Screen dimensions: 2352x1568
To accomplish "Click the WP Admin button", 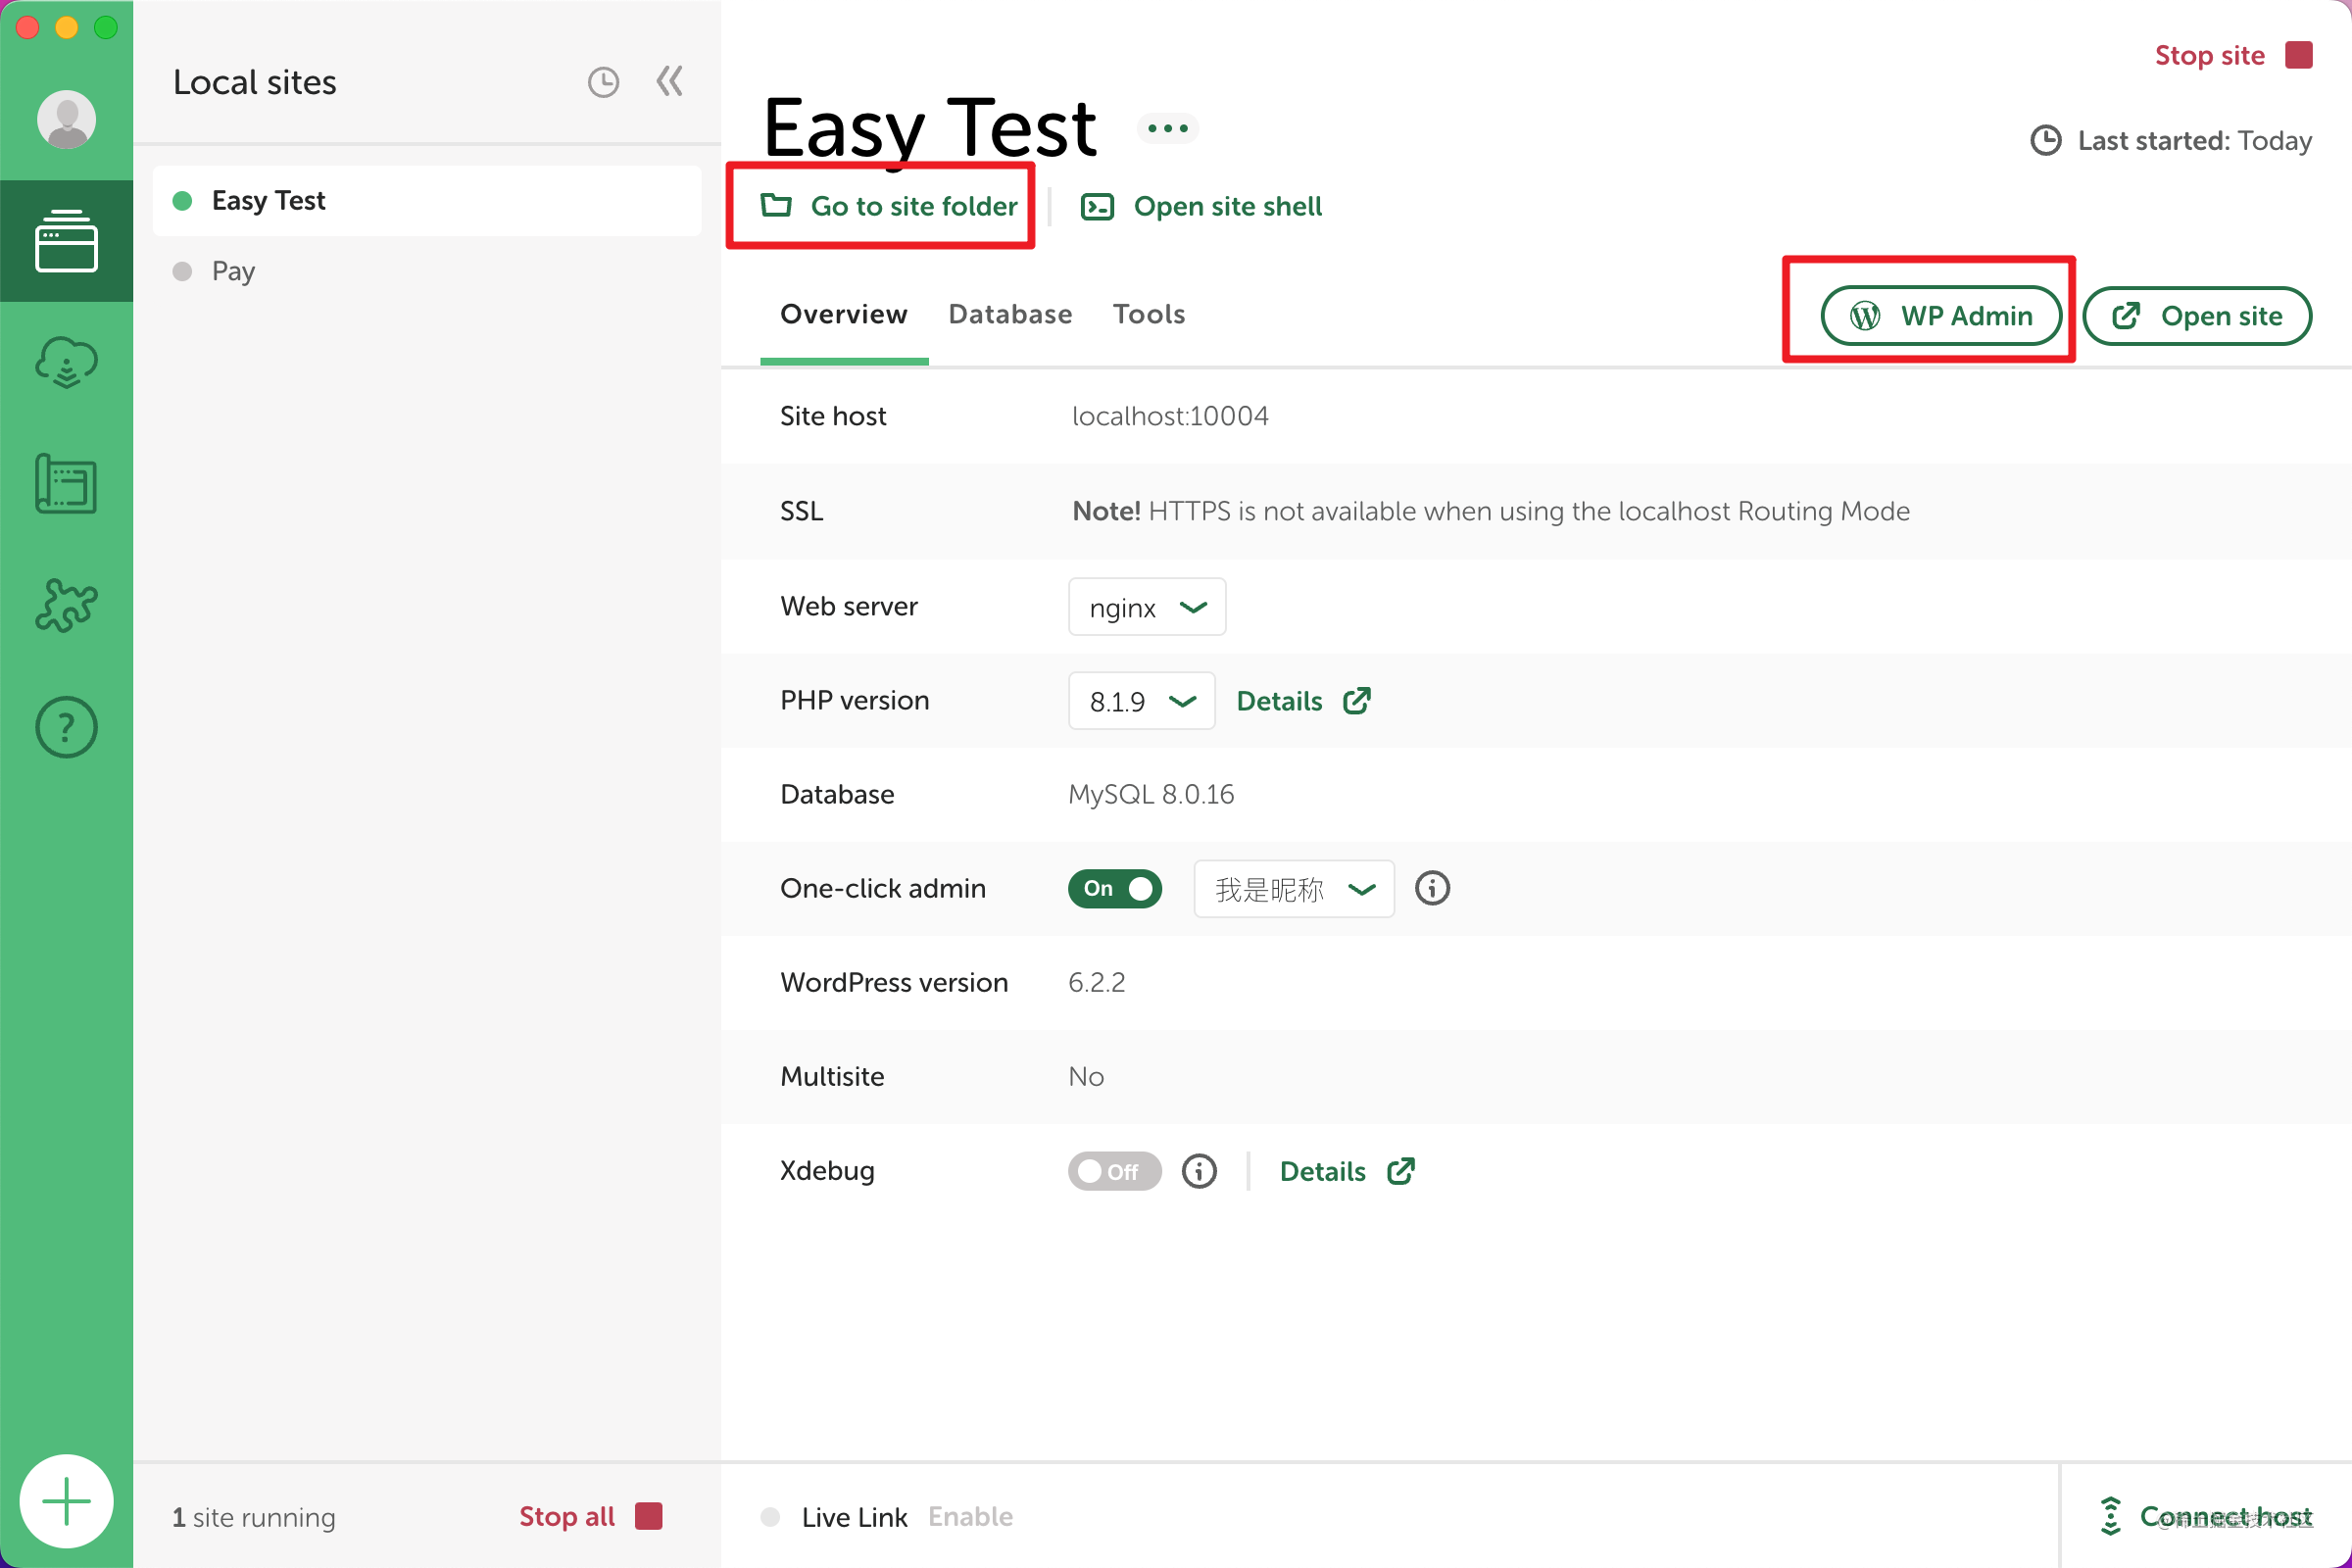I will 1940,316.
